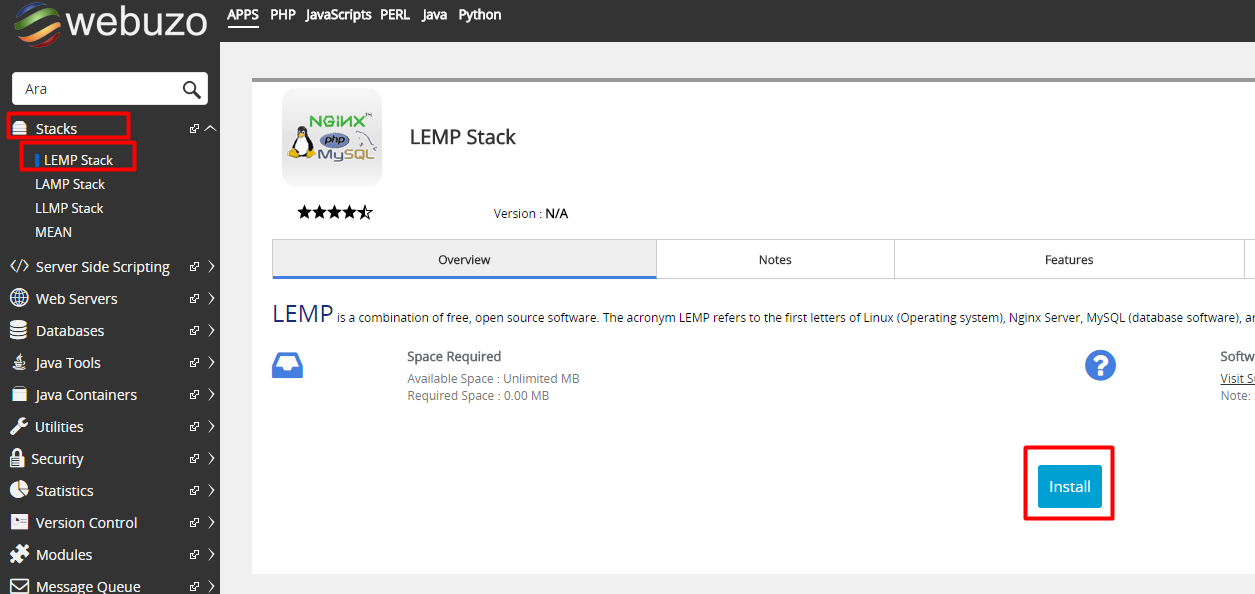This screenshot has width=1255, height=594.
Task: Expand Server Side Scripting chevron
Action: 211,267
